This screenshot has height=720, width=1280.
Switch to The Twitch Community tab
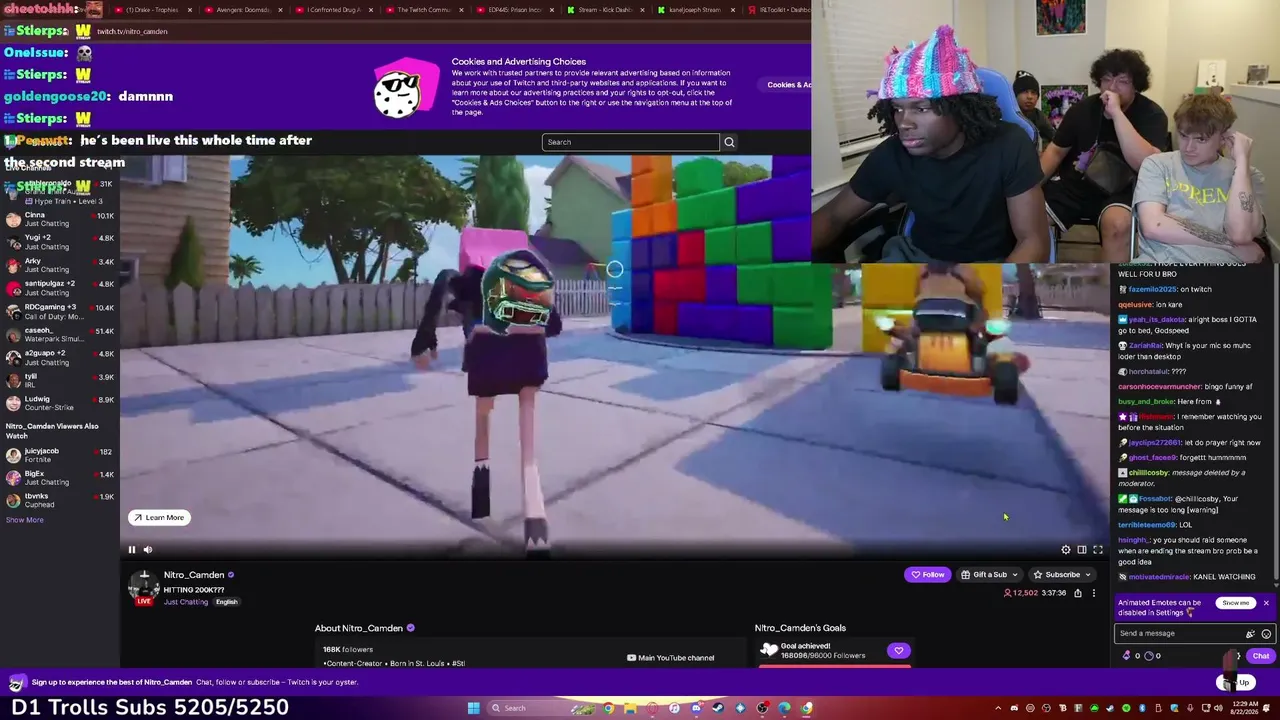[425, 10]
